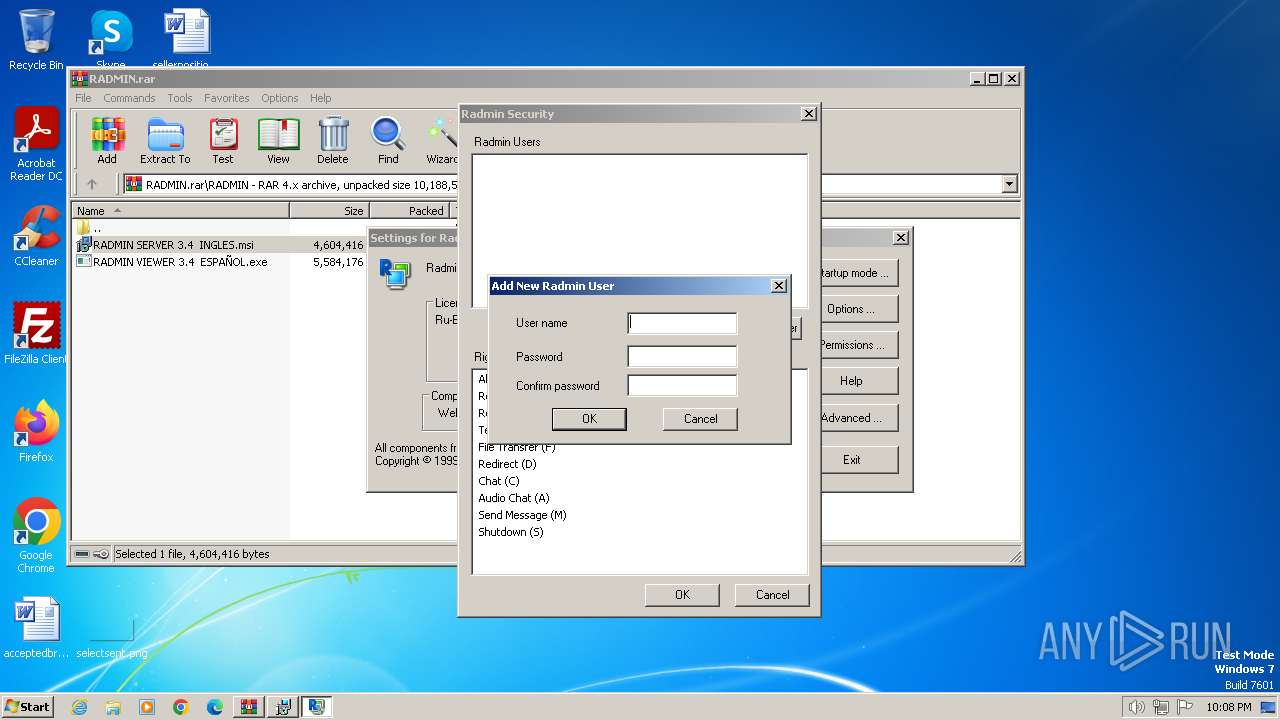Click the Delete toolbar icon
Screen dimensions: 1280x720
(333, 141)
